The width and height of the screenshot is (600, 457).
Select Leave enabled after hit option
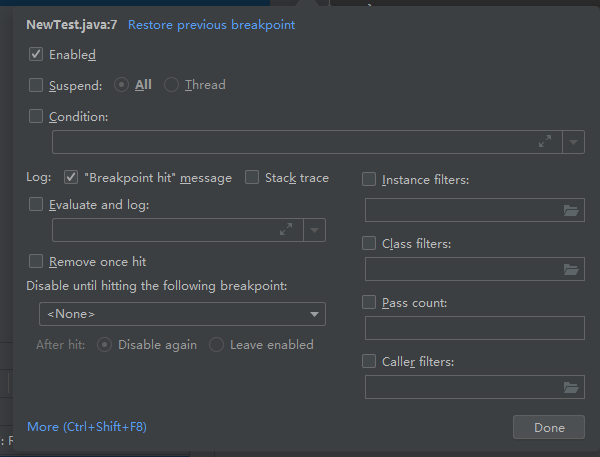tap(216, 345)
